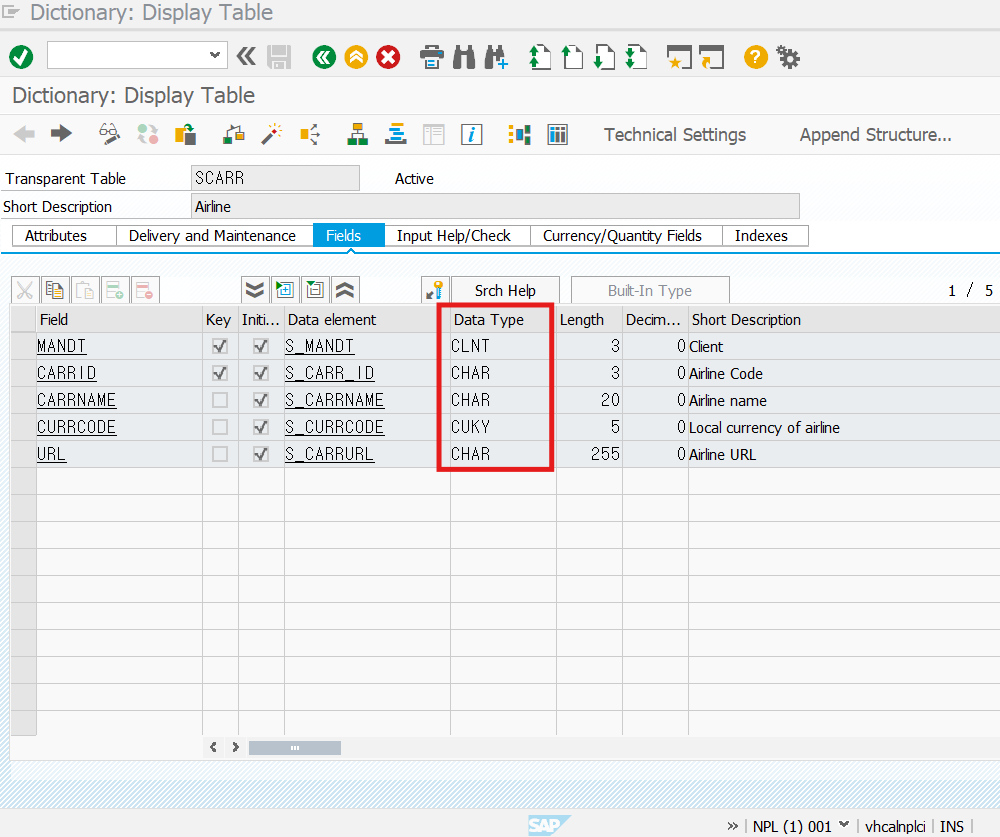The width and height of the screenshot is (1000, 837).
Task: Click the gear icon to customize local layout
Action: pos(788,57)
